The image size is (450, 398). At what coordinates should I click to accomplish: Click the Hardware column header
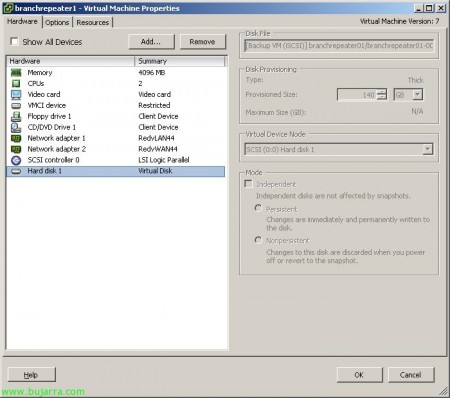click(70, 61)
